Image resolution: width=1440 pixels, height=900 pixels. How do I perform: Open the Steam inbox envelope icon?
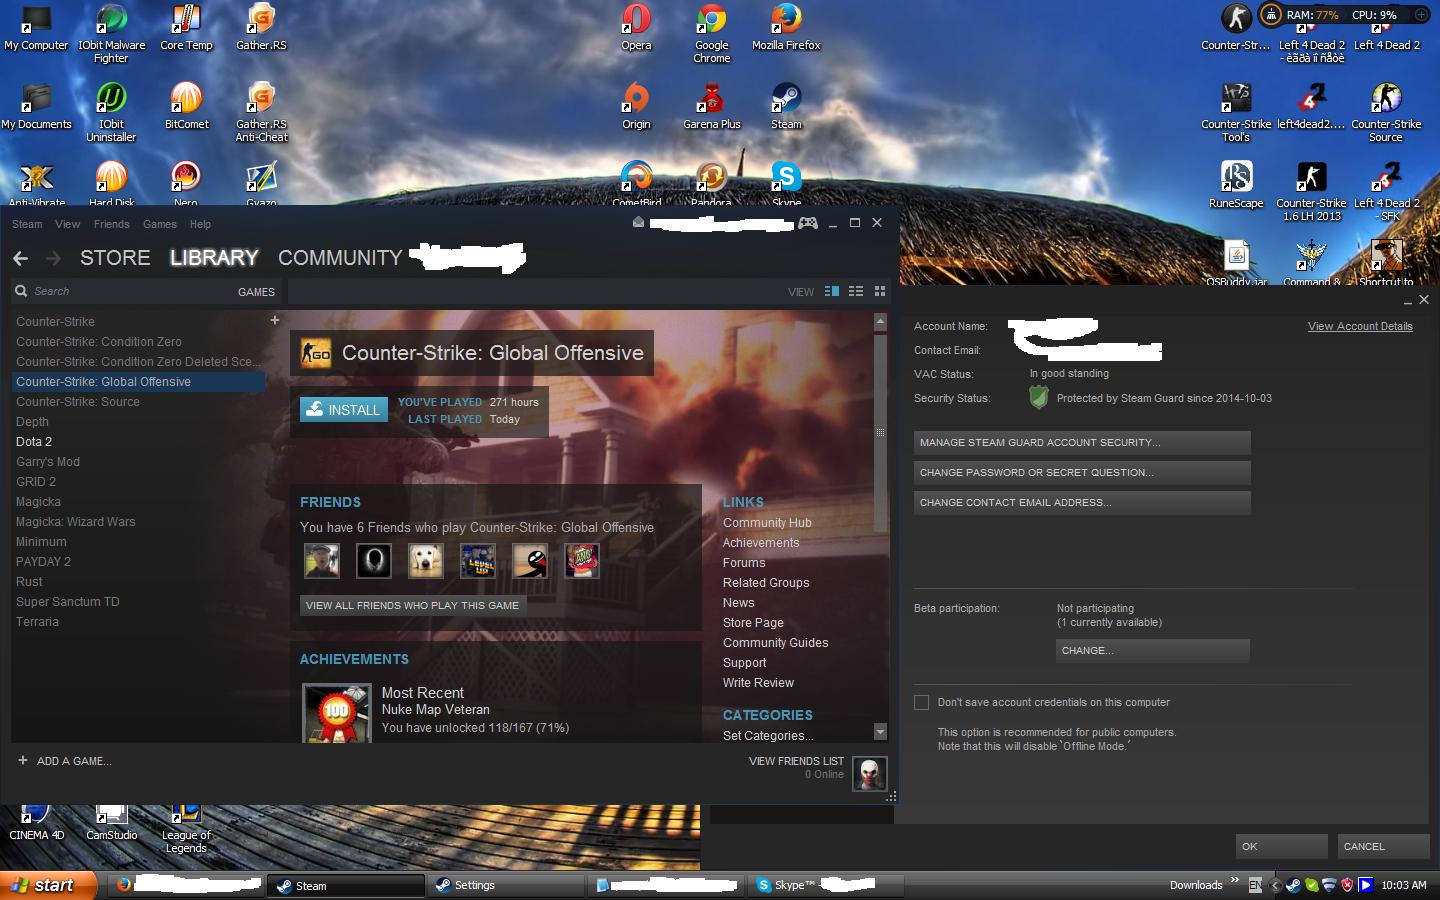tap(638, 223)
